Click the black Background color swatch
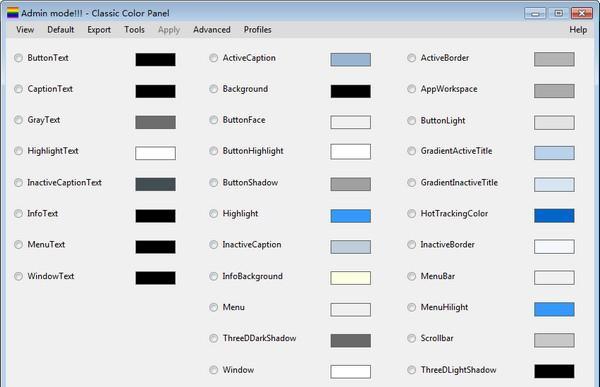The width and height of the screenshot is (600, 387). tap(351, 91)
